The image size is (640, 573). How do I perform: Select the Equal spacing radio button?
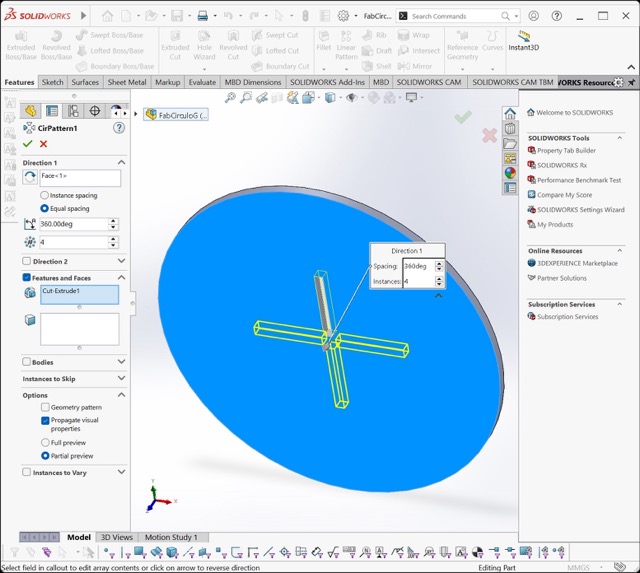coord(44,208)
